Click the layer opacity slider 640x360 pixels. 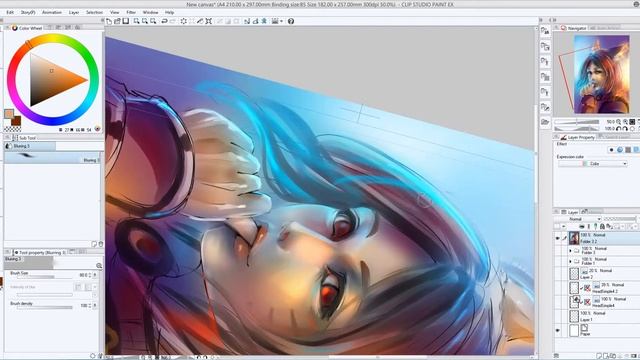tap(620, 219)
